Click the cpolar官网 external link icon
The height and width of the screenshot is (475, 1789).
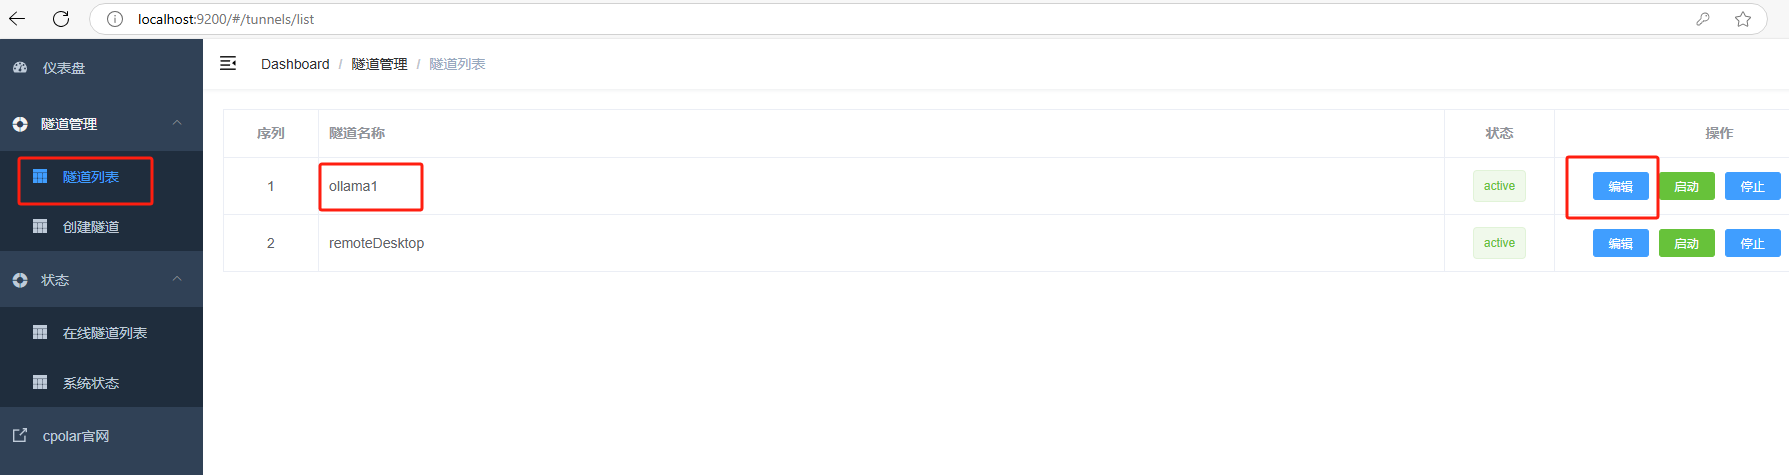[x=20, y=436]
